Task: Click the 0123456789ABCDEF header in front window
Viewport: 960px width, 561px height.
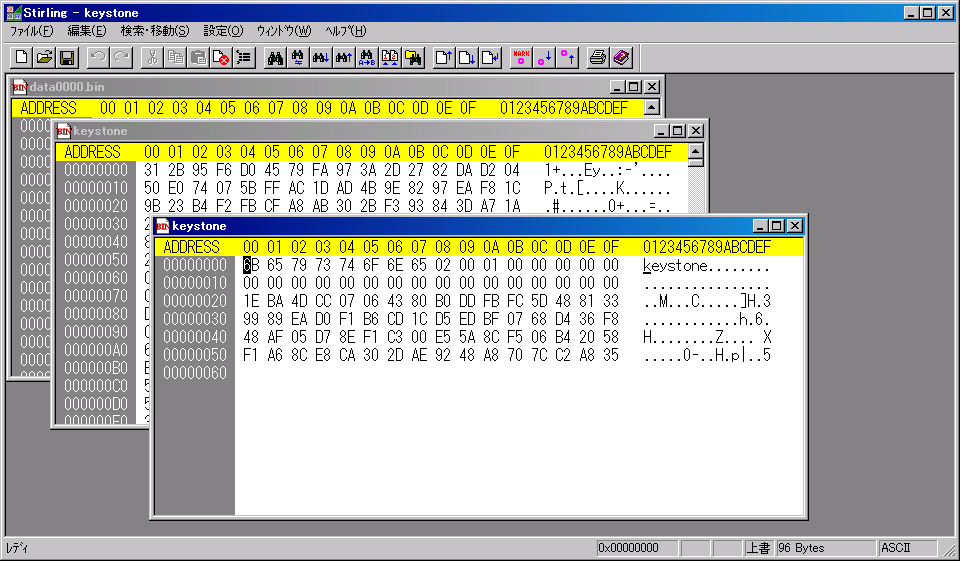Action: (707, 247)
